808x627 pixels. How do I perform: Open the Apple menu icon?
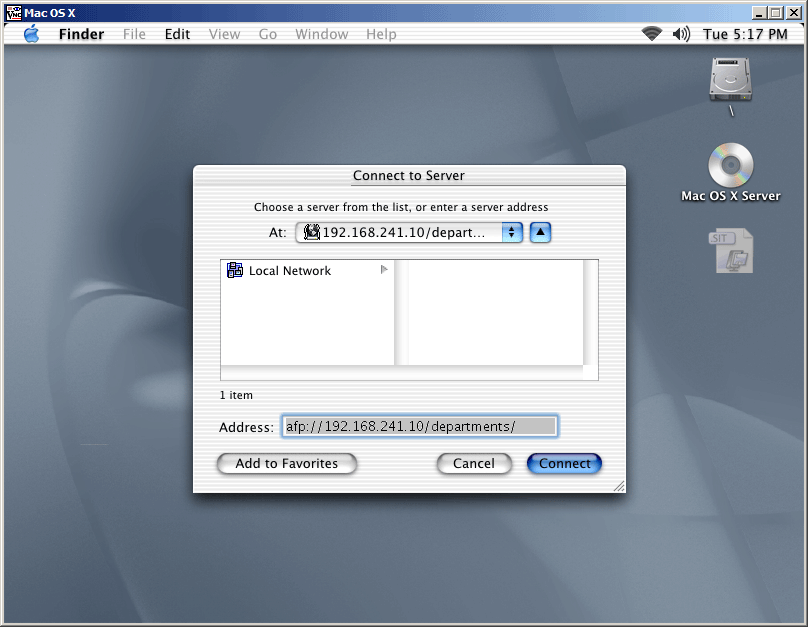point(31,34)
